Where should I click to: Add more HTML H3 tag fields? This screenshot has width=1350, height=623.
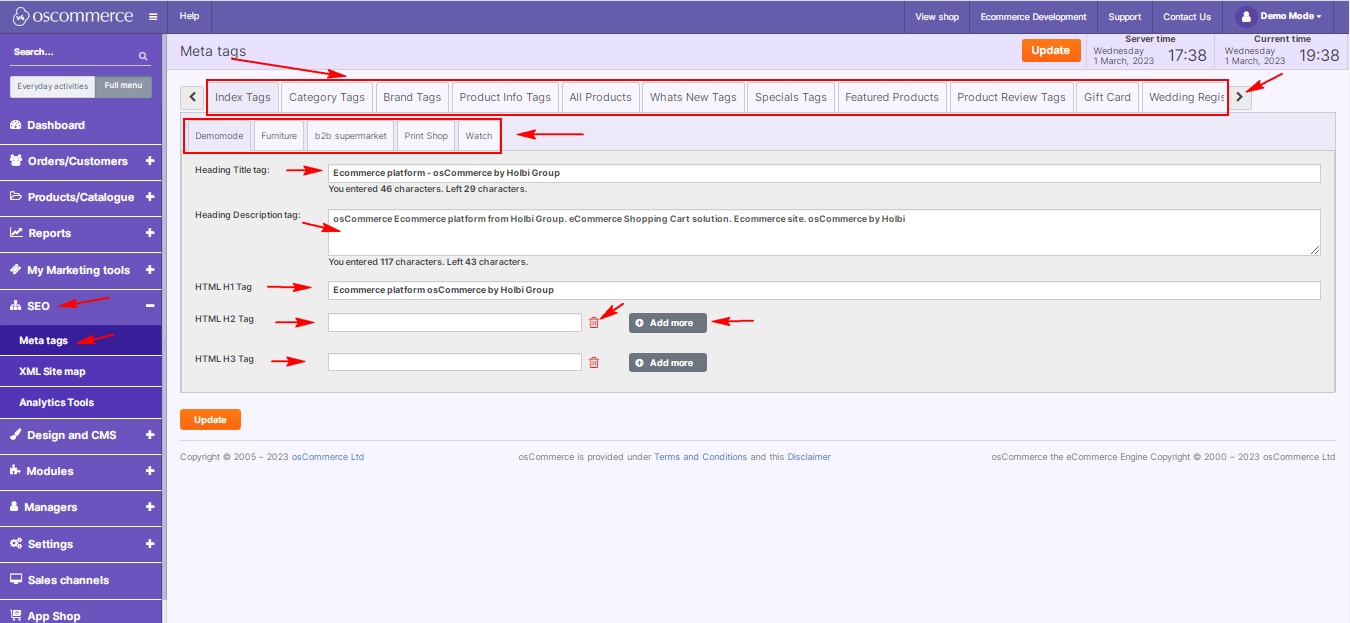pos(668,362)
